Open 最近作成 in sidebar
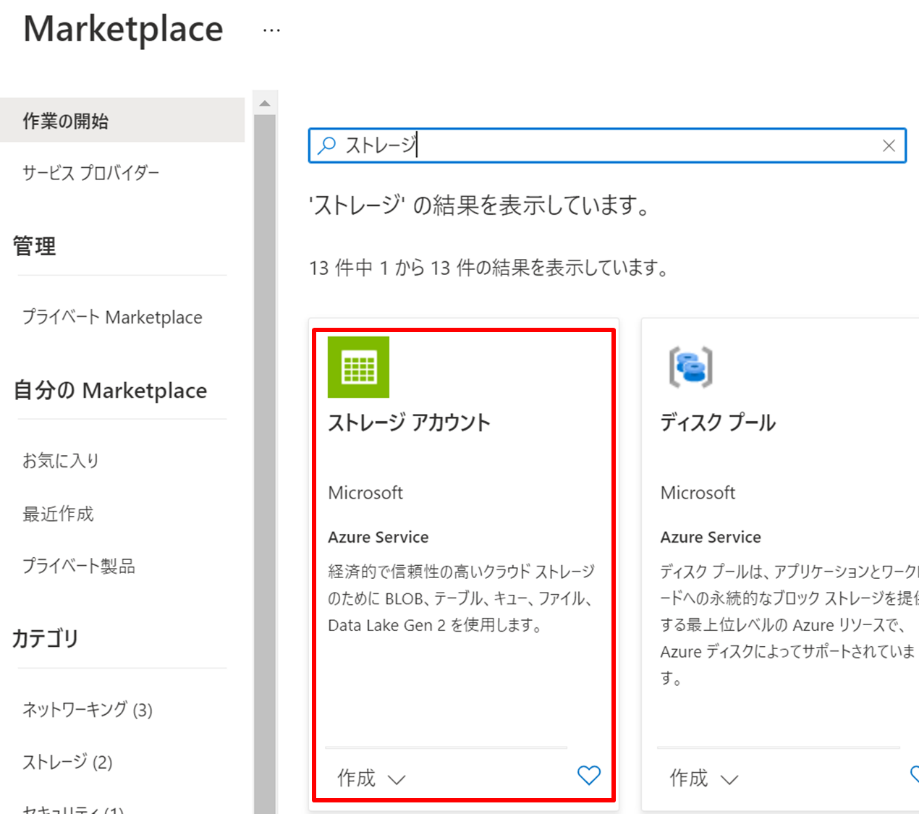 [x=58, y=514]
